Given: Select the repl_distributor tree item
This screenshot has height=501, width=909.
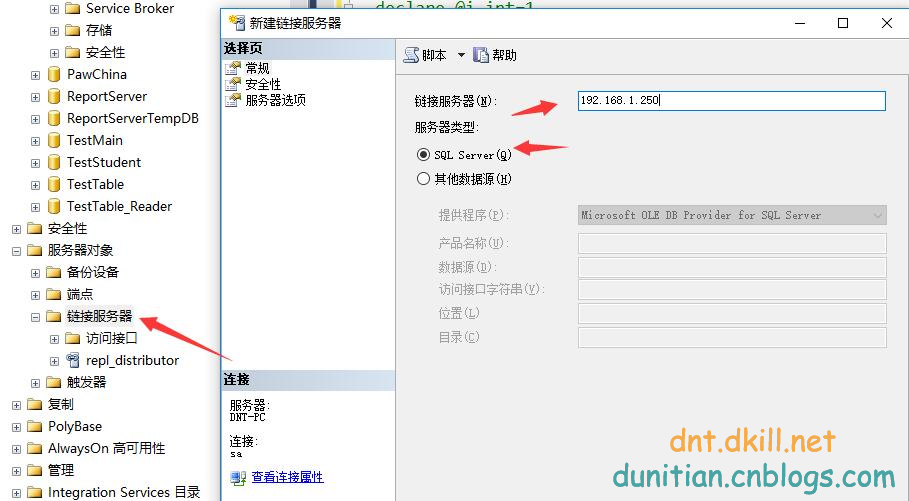Looking at the screenshot, I should coord(132,361).
